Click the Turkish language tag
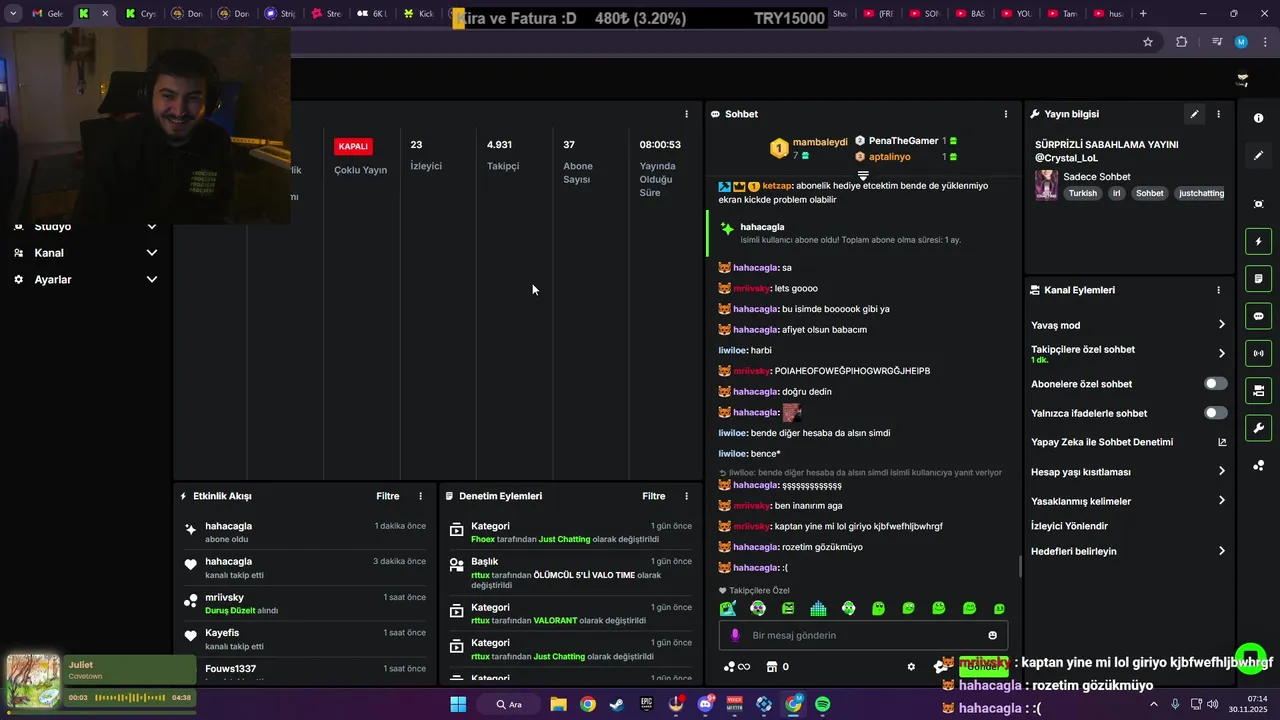The height and width of the screenshot is (720, 1280). [x=1083, y=193]
